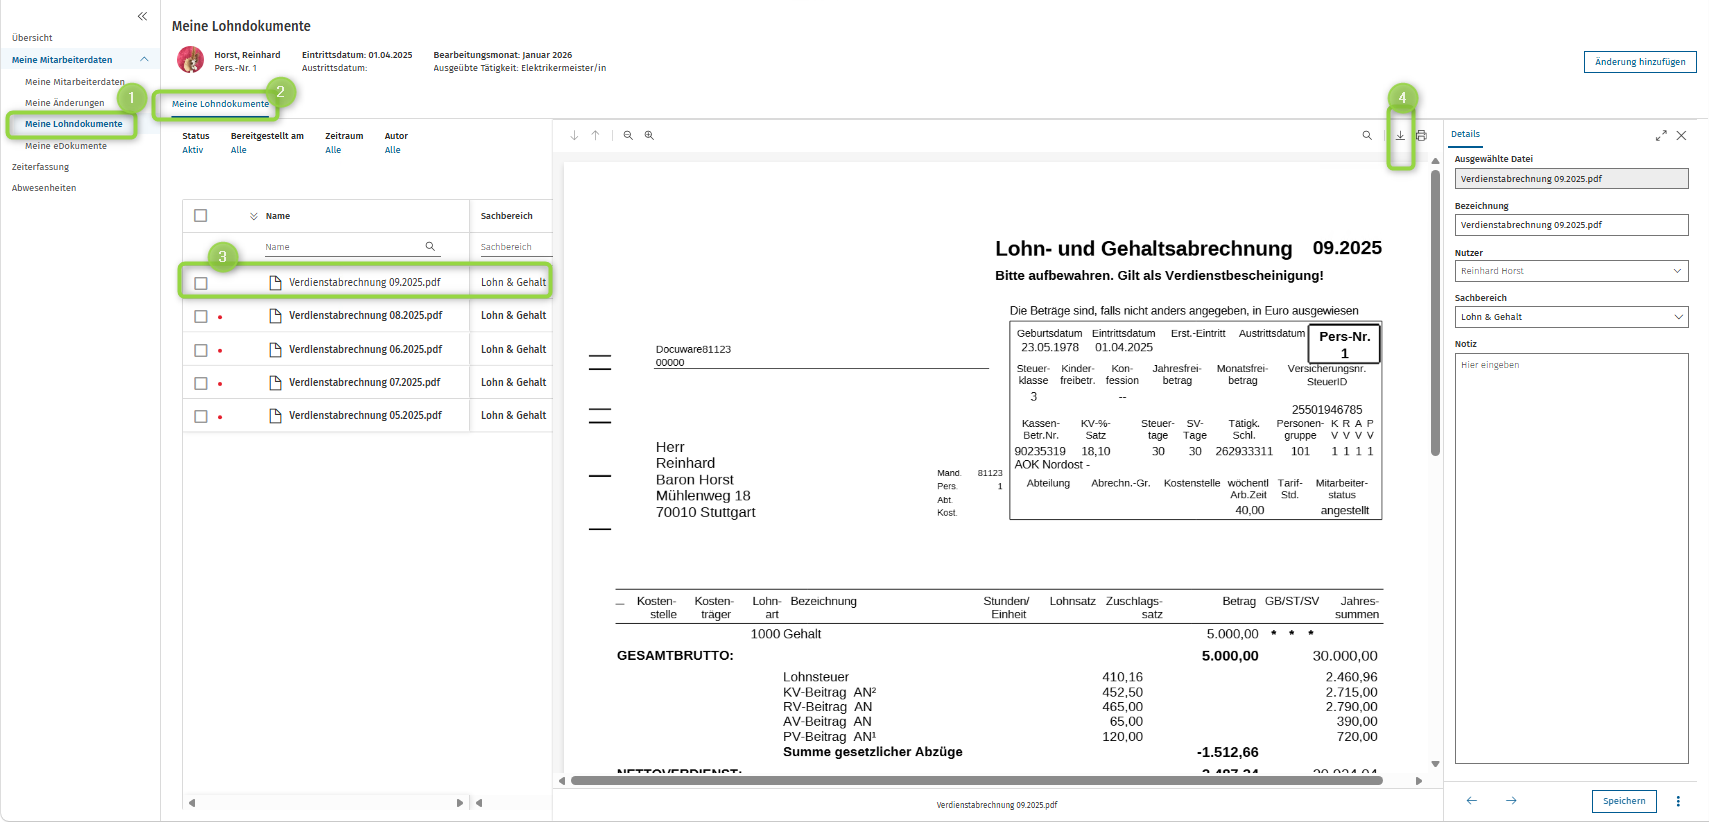Click the Änderung hinzufügen button
The width and height of the screenshot is (1709, 822).
(x=1640, y=62)
